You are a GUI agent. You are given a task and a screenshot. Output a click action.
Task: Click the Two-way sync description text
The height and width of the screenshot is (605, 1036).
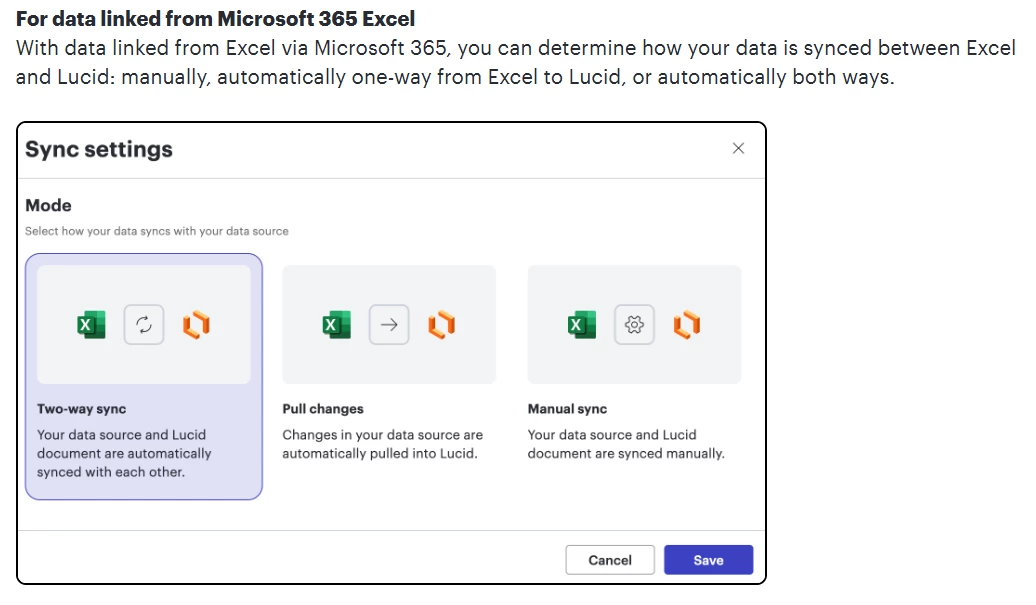124,453
